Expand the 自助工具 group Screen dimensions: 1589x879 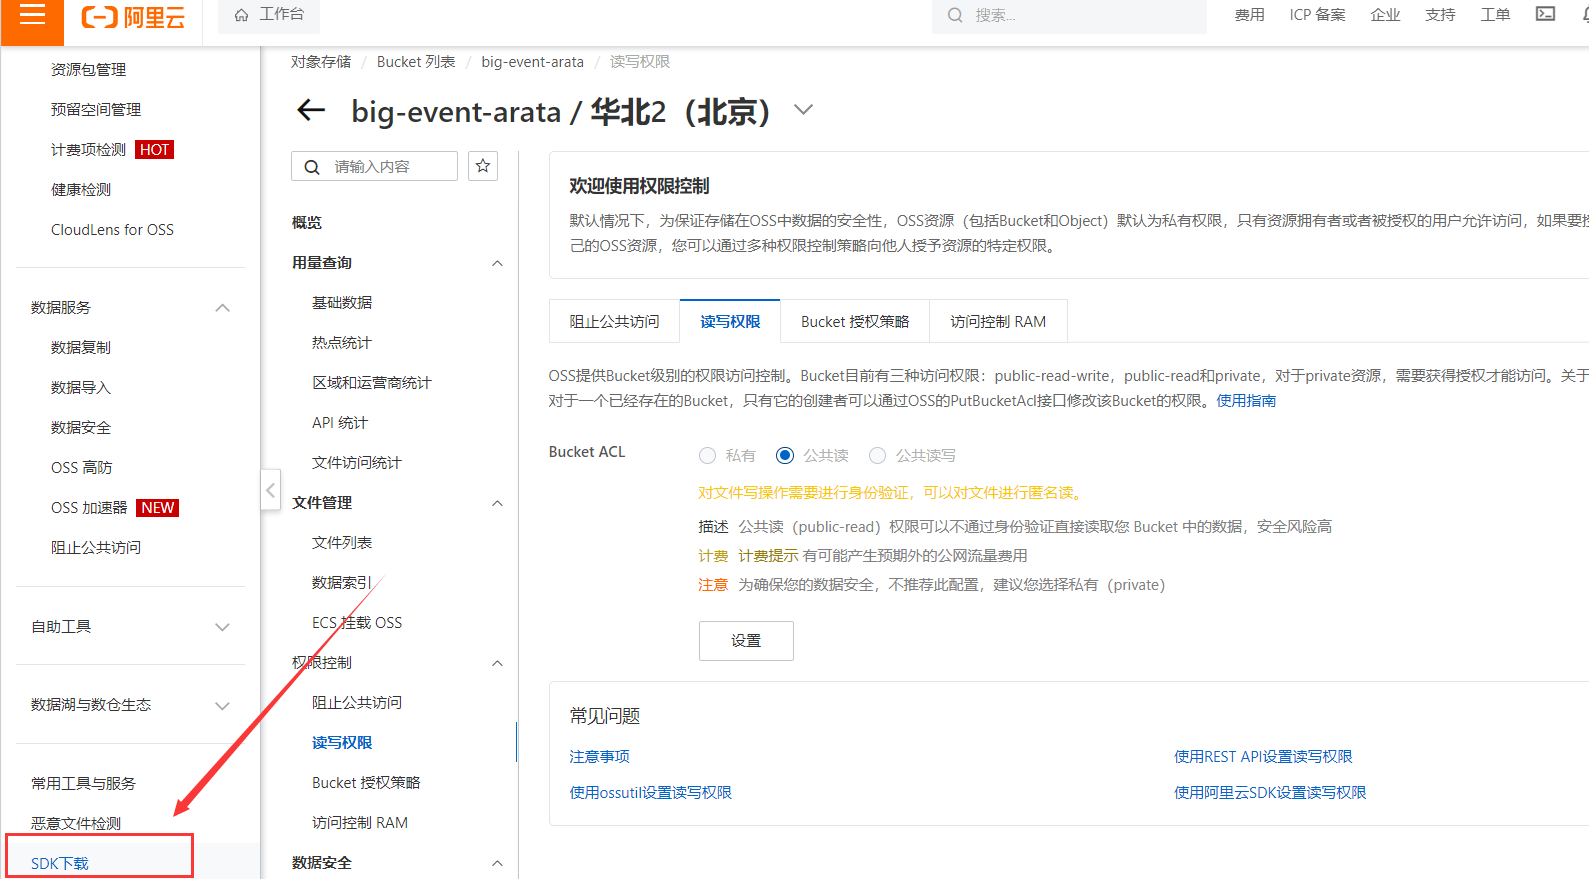(x=223, y=627)
